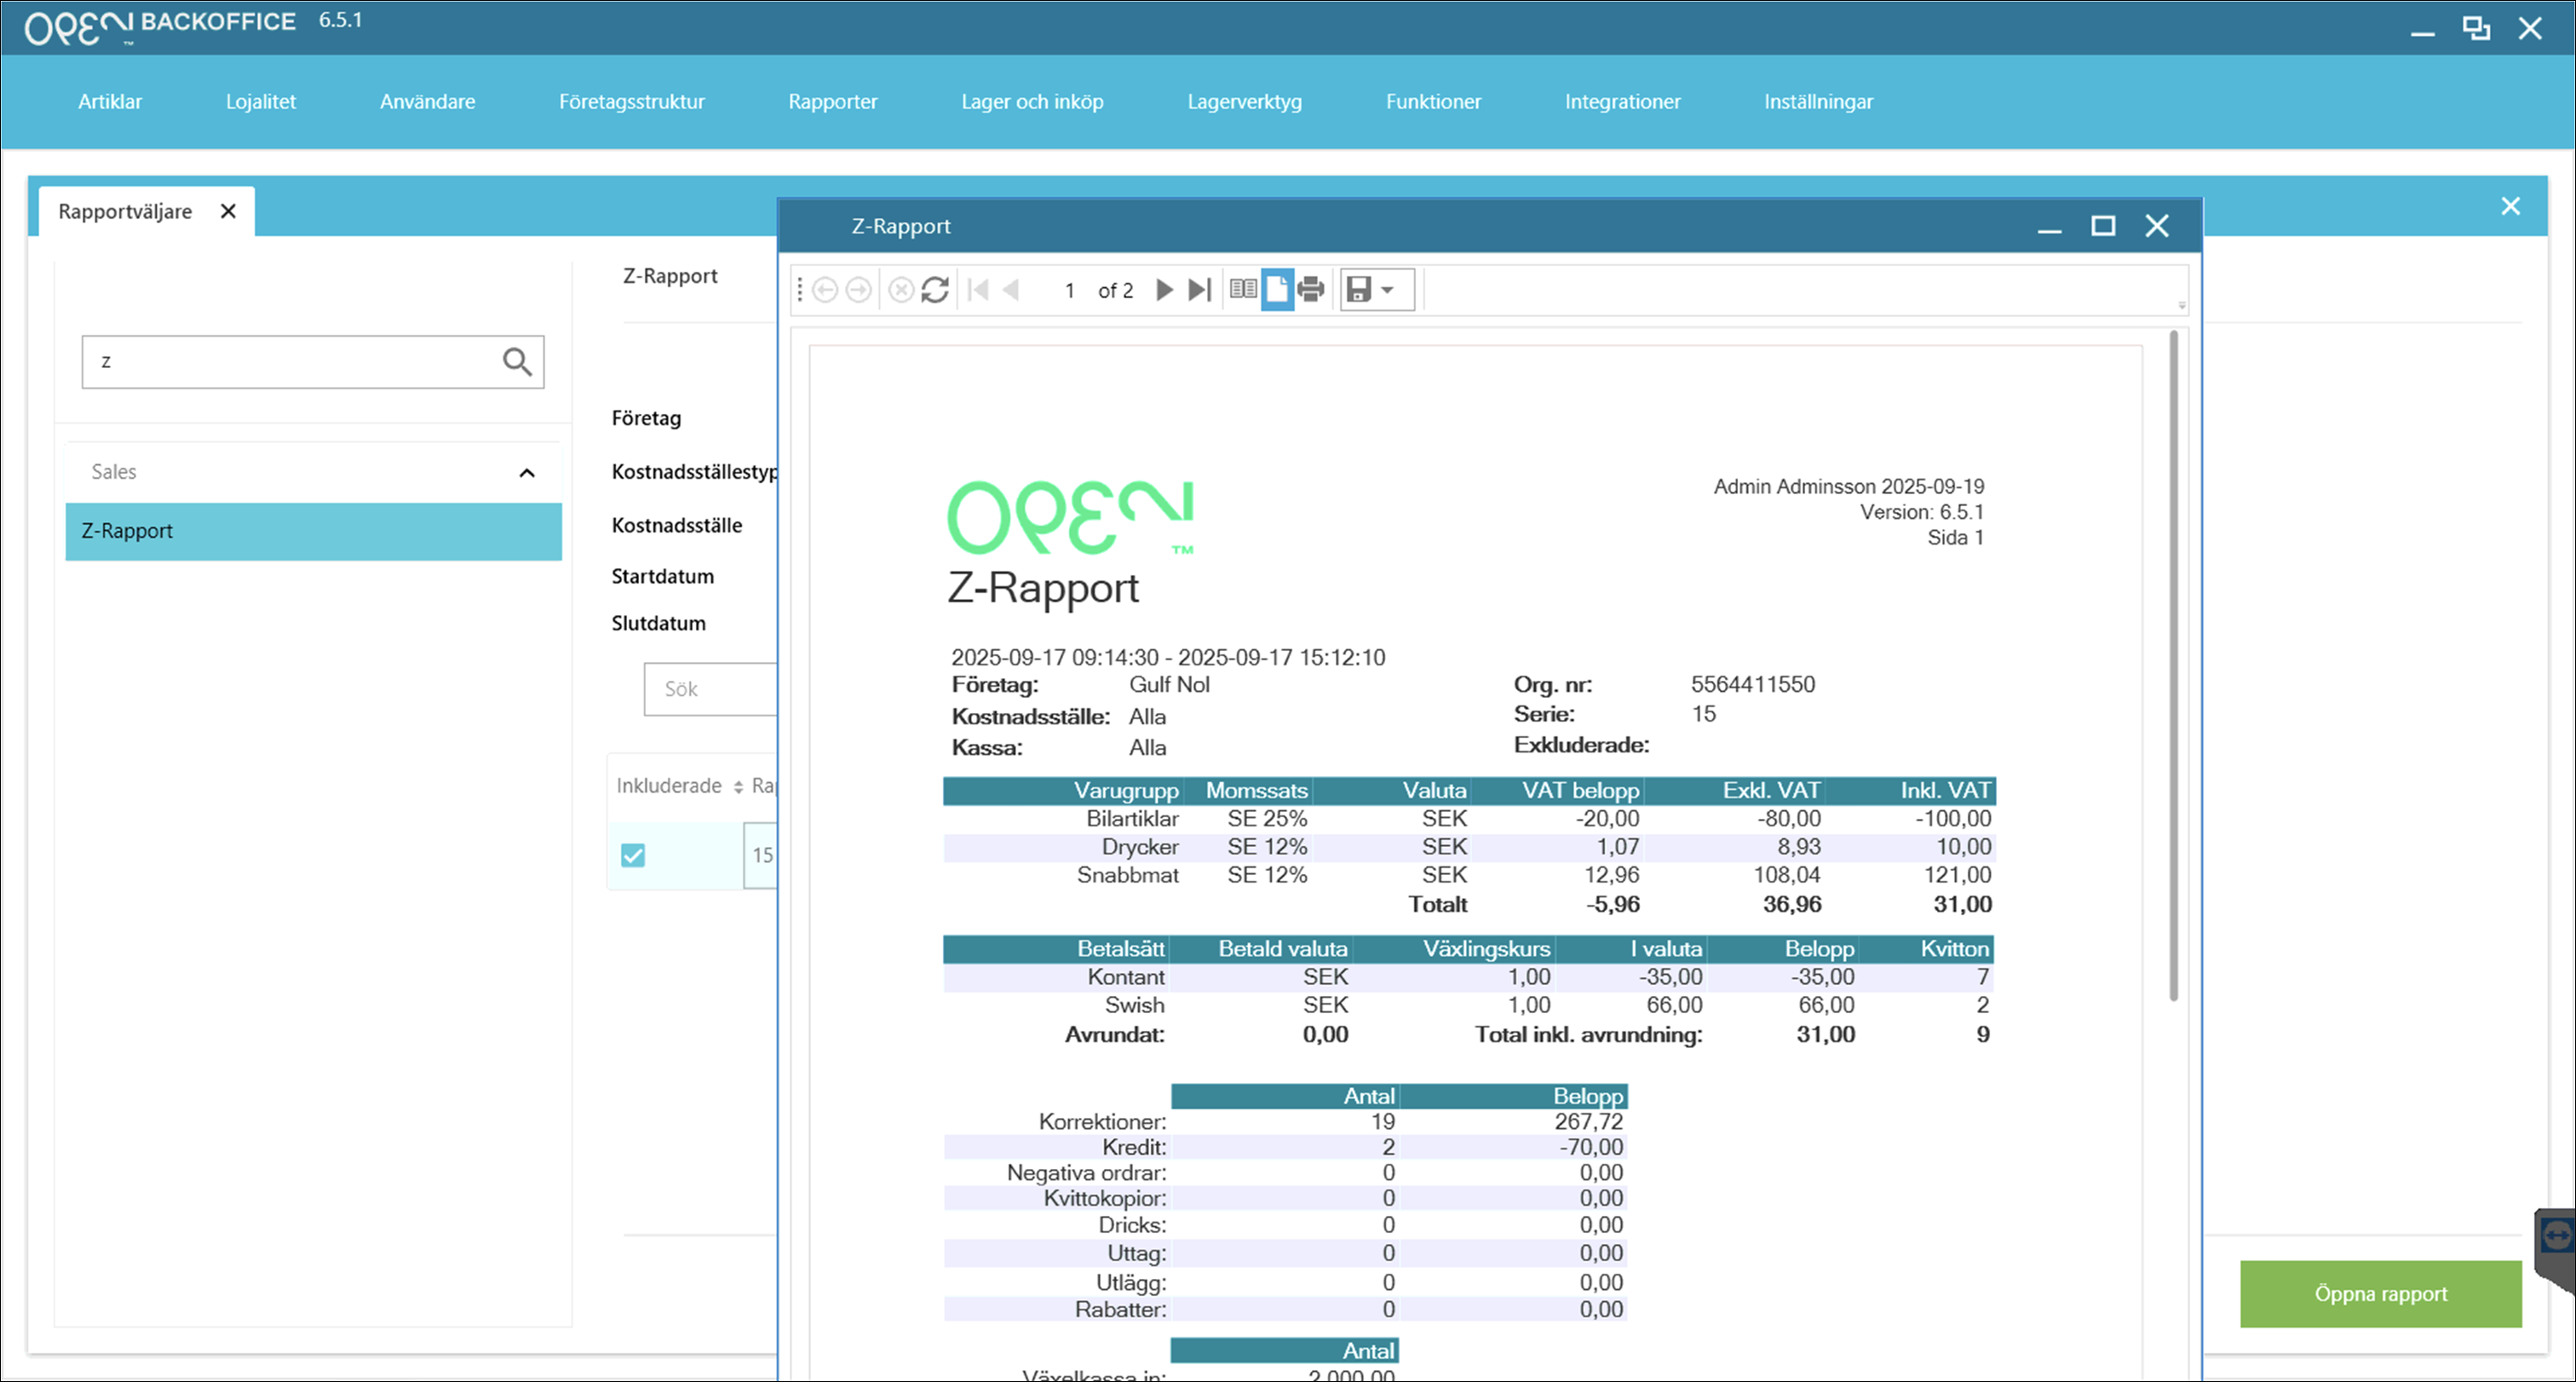This screenshot has width=2576, height=1382.
Task: Jump to last report page
Action: point(1199,290)
